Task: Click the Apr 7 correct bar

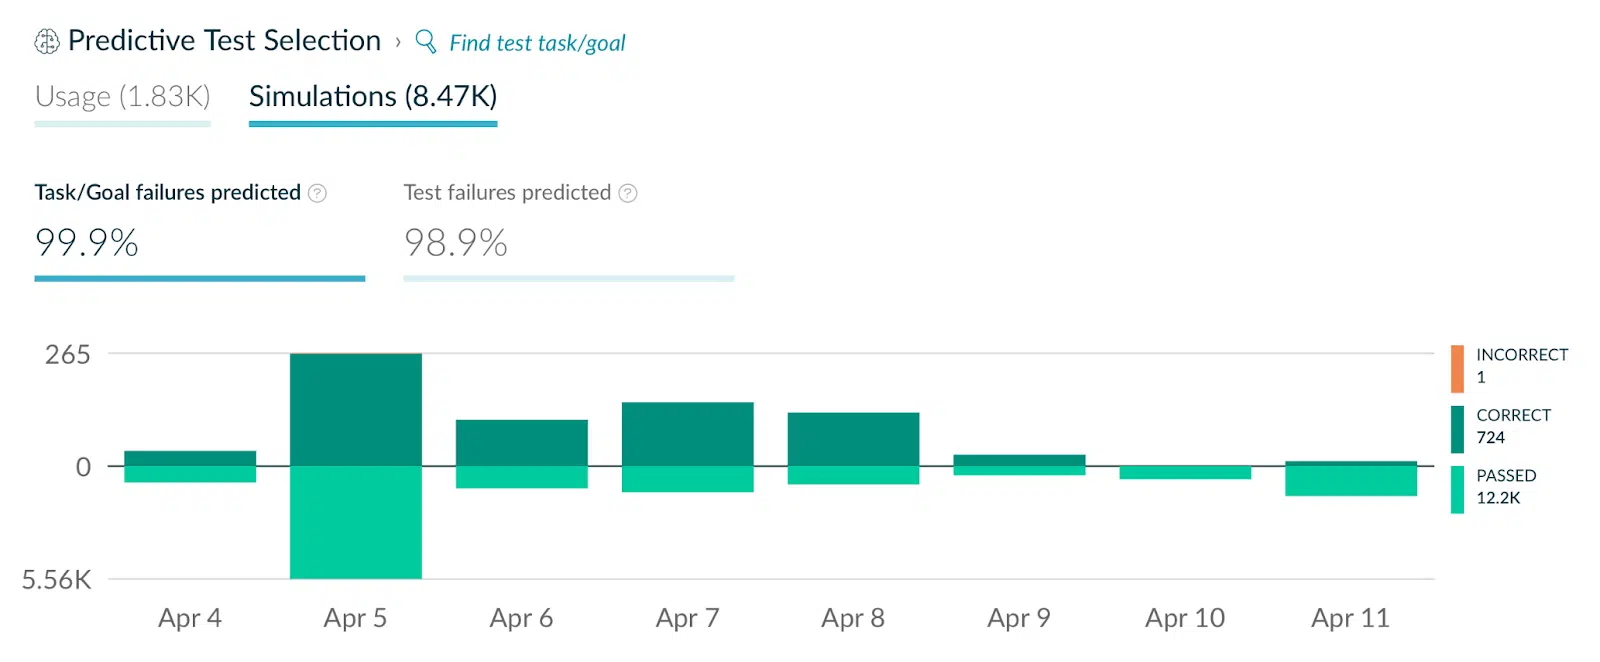Action: coord(687,434)
